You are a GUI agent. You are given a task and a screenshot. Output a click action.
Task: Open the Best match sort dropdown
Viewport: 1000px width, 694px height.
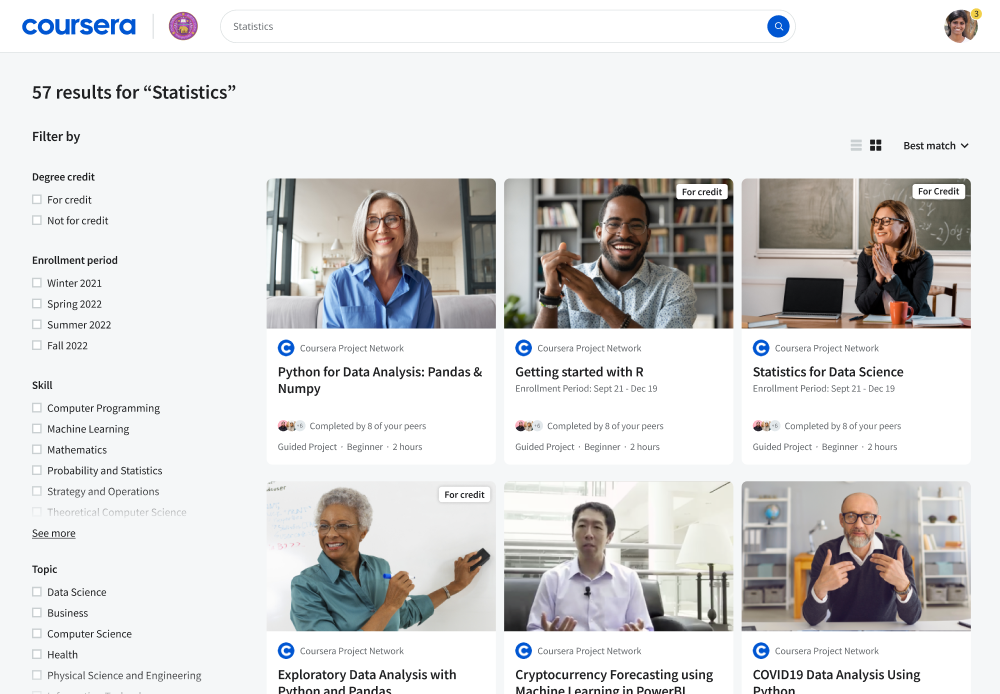click(936, 145)
